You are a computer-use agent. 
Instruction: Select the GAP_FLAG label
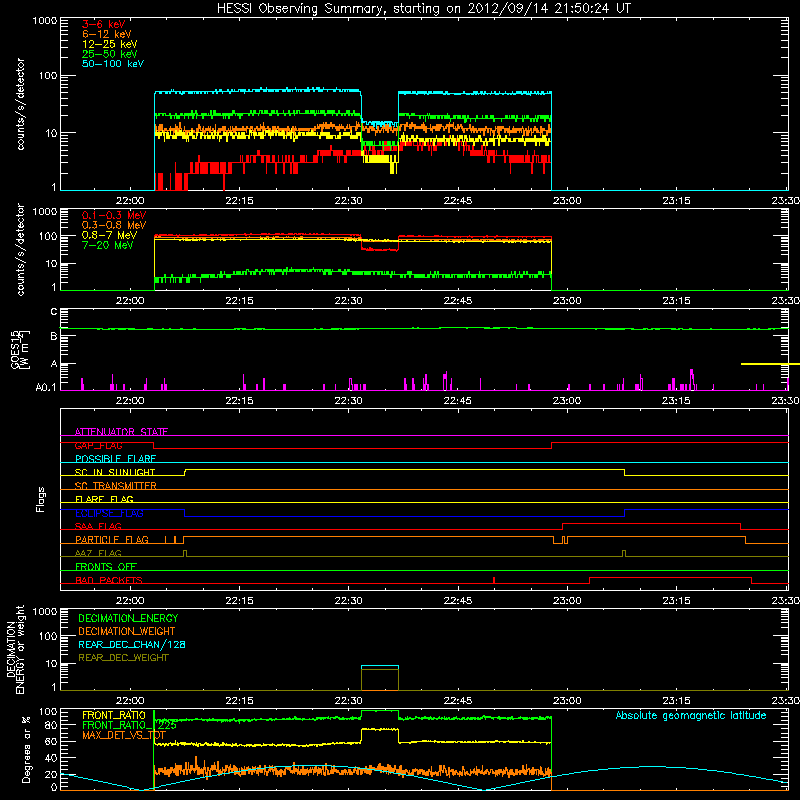pyautogui.click(x=99, y=445)
